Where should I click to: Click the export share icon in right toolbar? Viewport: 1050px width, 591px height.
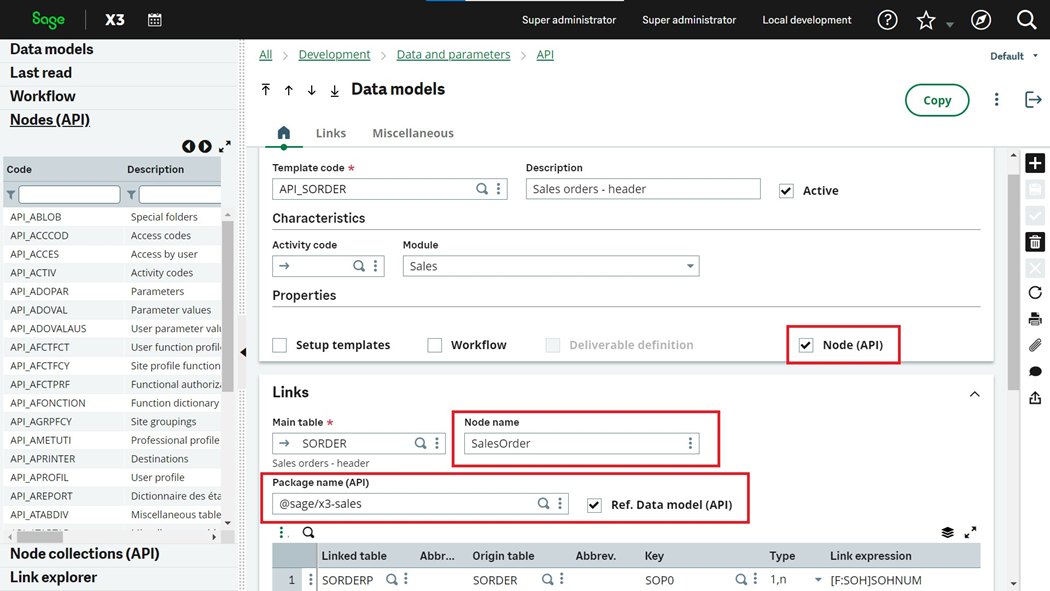pos(1035,398)
